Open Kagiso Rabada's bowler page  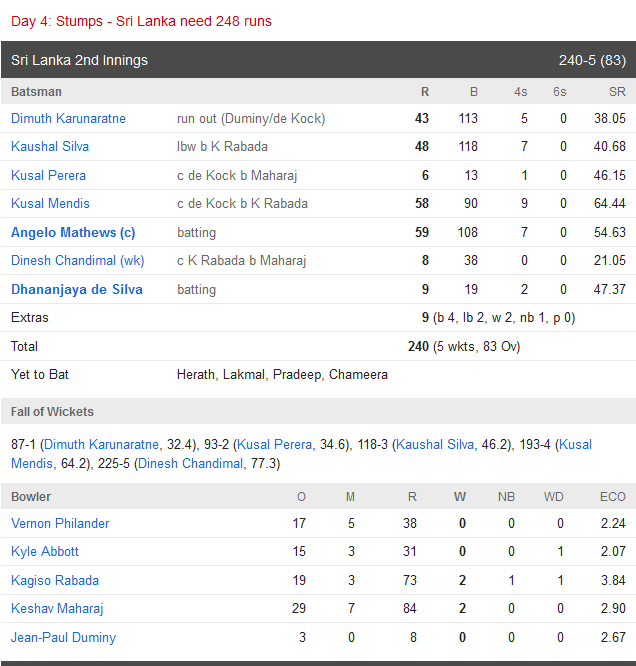[x=55, y=580]
